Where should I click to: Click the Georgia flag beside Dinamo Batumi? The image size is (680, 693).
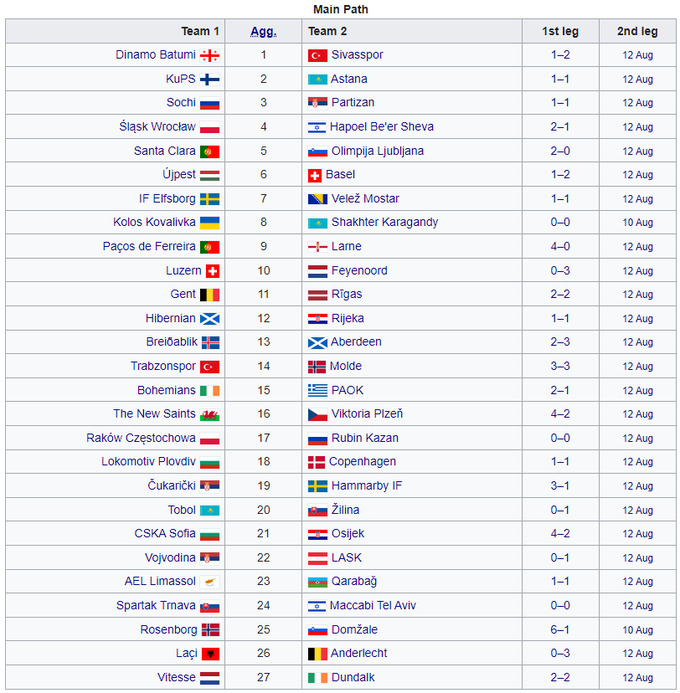[210, 56]
